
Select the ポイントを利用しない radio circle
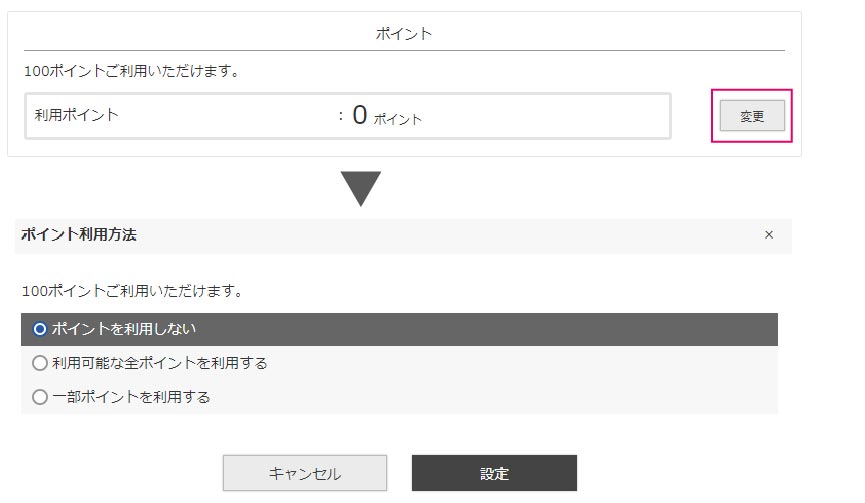pyautogui.click(x=40, y=329)
